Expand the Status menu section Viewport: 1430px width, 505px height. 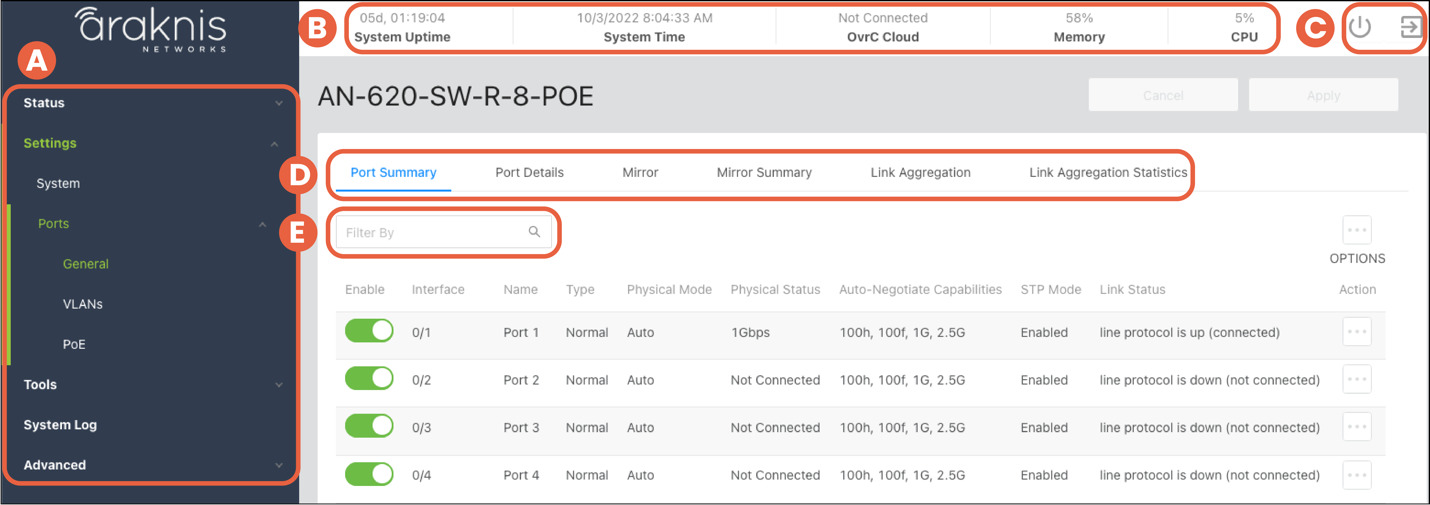[150, 103]
